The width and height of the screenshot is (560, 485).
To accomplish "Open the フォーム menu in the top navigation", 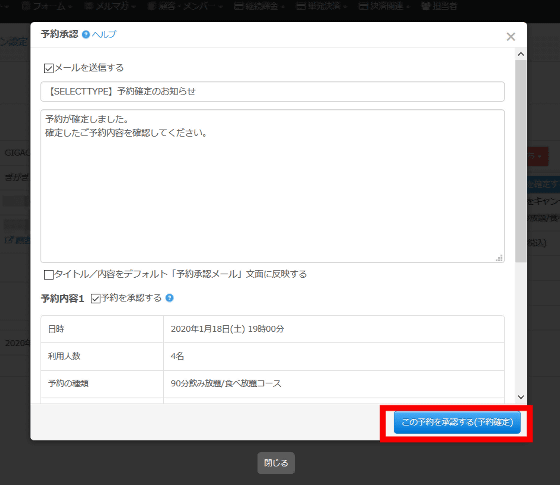I will (x=46, y=6).
